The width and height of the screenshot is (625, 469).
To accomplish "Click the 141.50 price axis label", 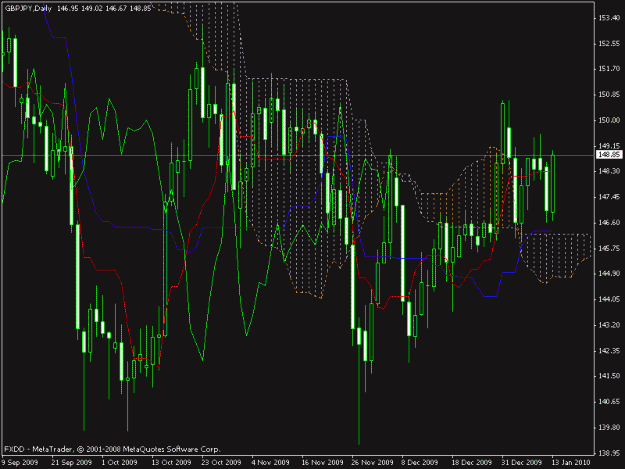I will 609,376.
